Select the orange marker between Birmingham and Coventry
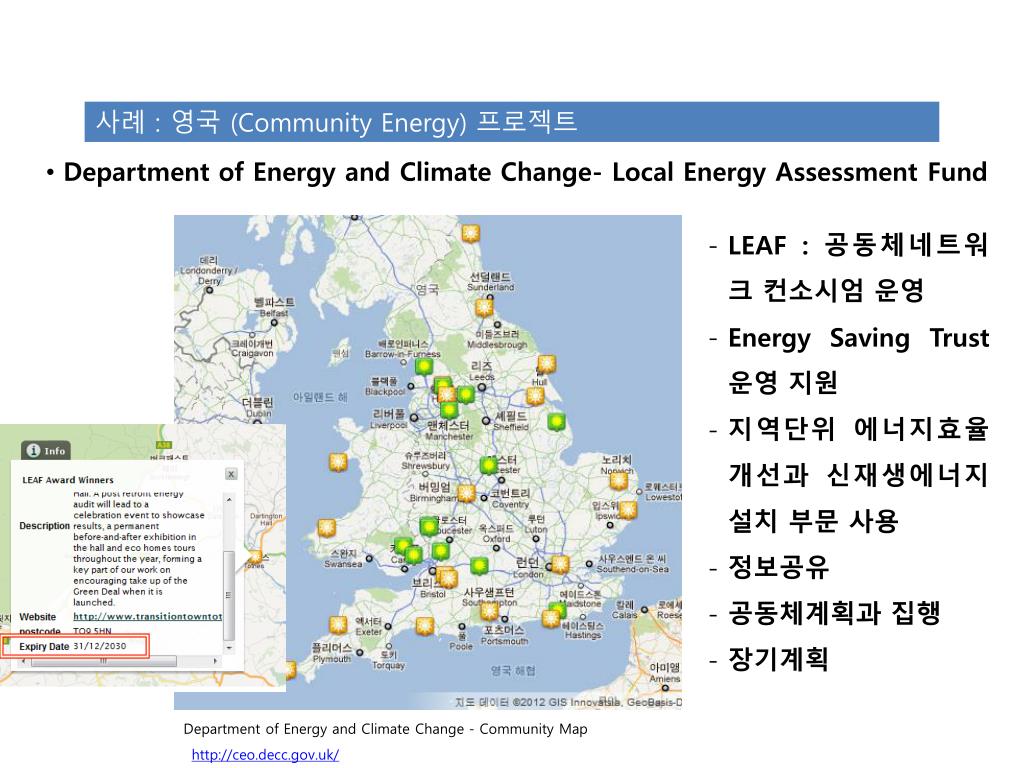The height and width of the screenshot is (768, 1024). tap(466, 494)
